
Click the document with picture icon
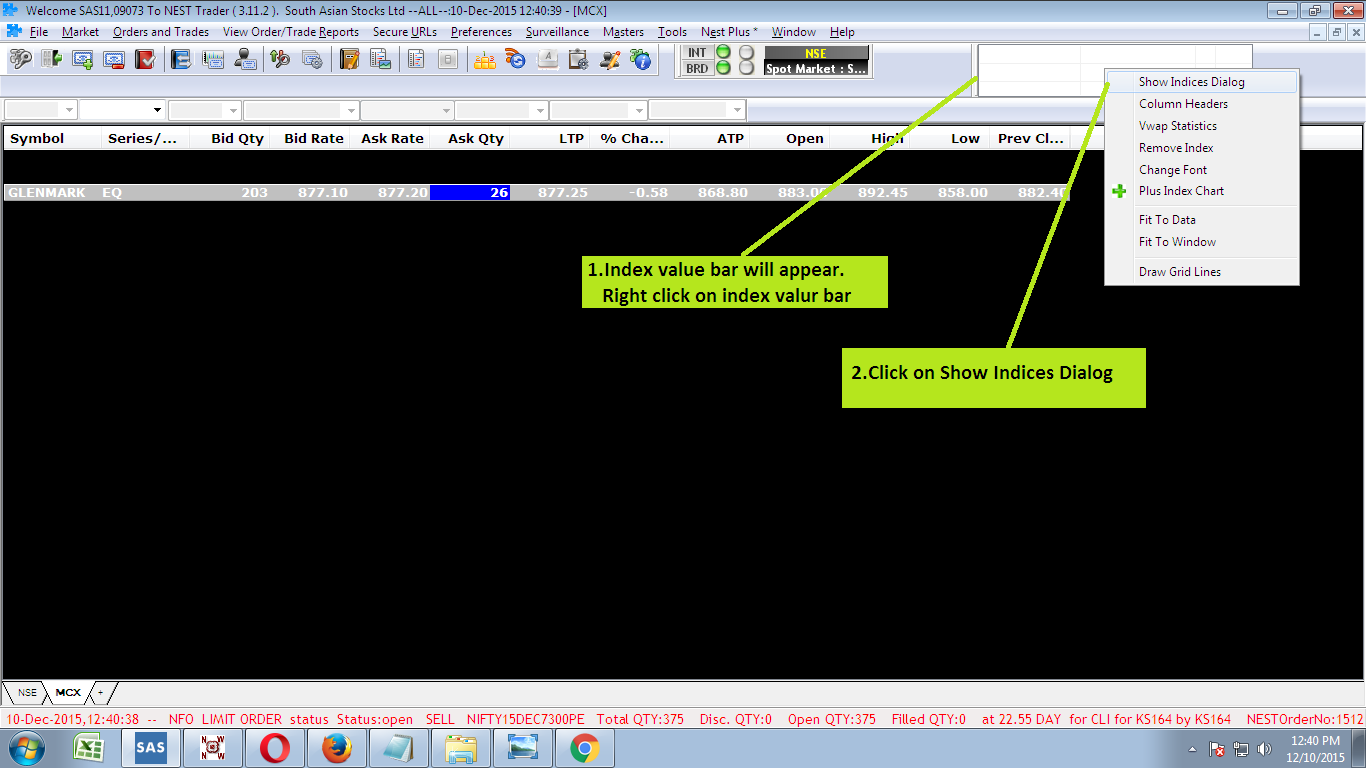pyautogui.click(x=380, y=60)
